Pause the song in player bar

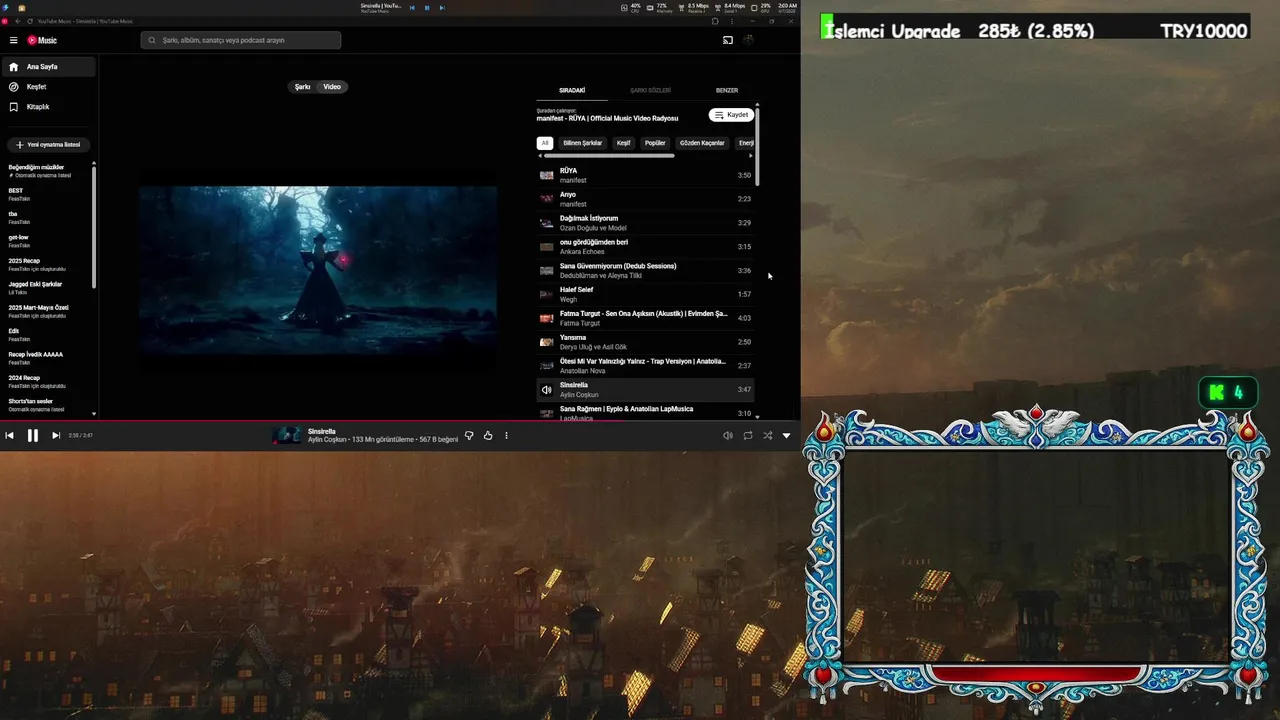[32, 435]
